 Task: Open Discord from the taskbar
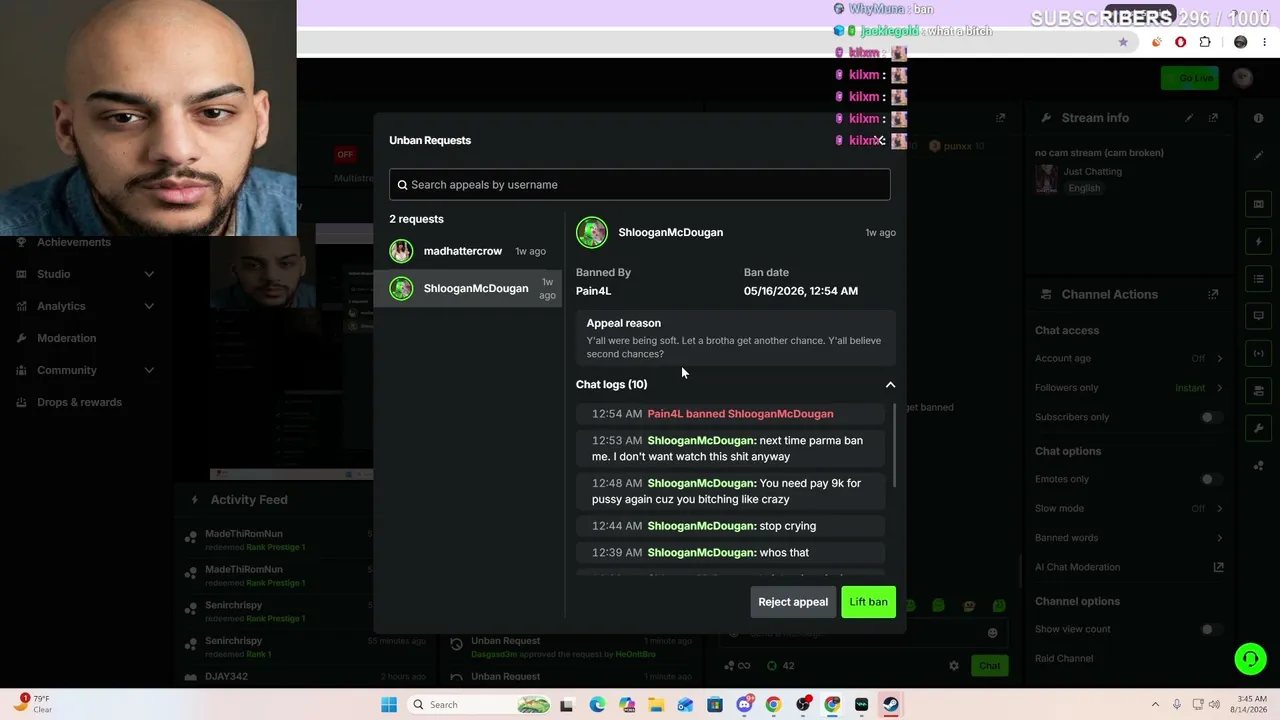(744, 705)
